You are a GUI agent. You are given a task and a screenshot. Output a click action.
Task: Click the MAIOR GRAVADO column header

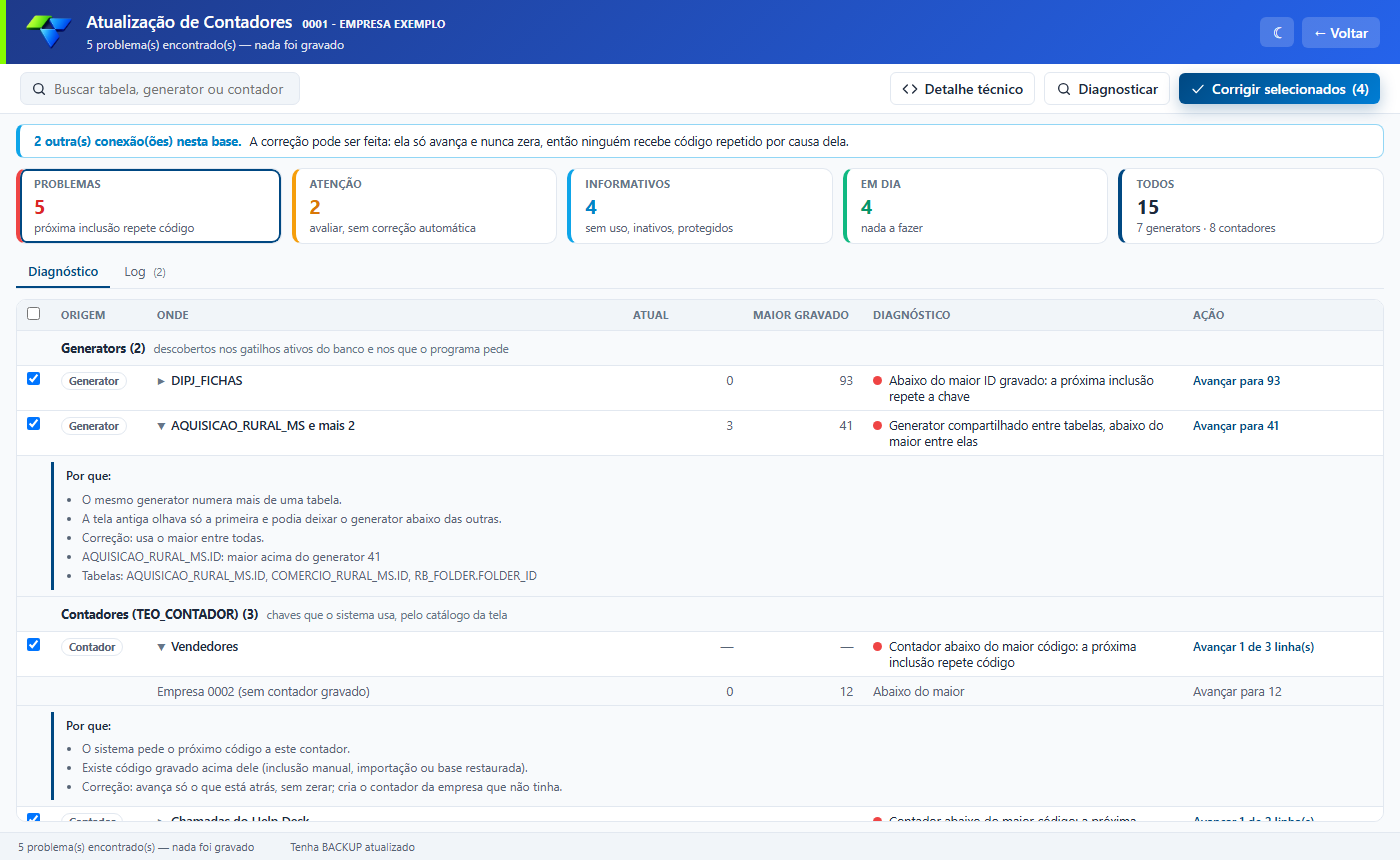(x=801, y=315)
